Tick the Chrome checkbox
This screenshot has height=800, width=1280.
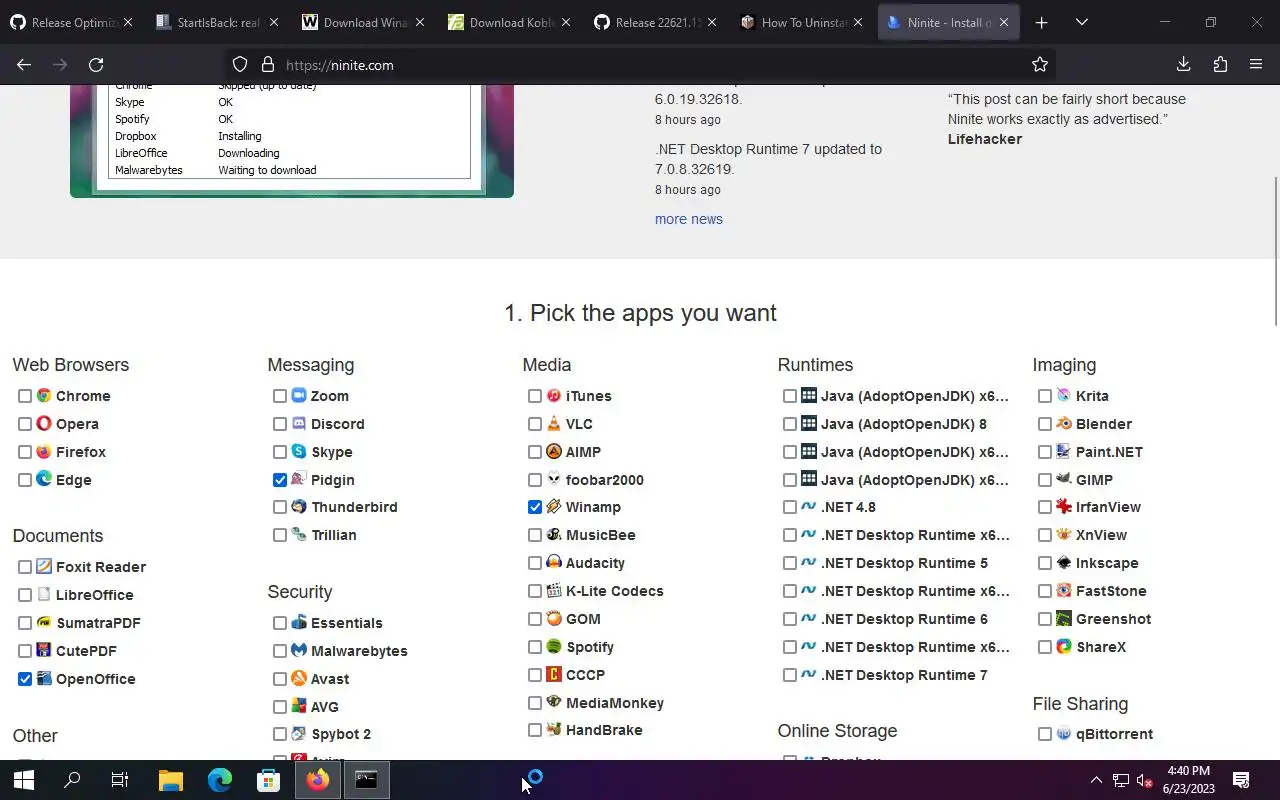click(x=25, y=396)
